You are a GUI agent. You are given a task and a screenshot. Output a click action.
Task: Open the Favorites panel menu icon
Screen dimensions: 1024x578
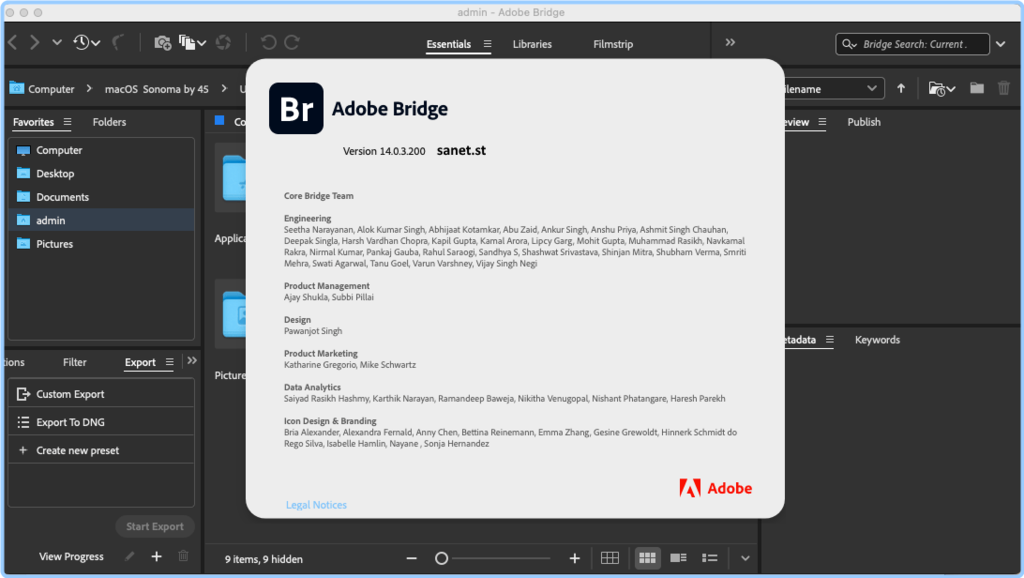[x=67, y=122]
